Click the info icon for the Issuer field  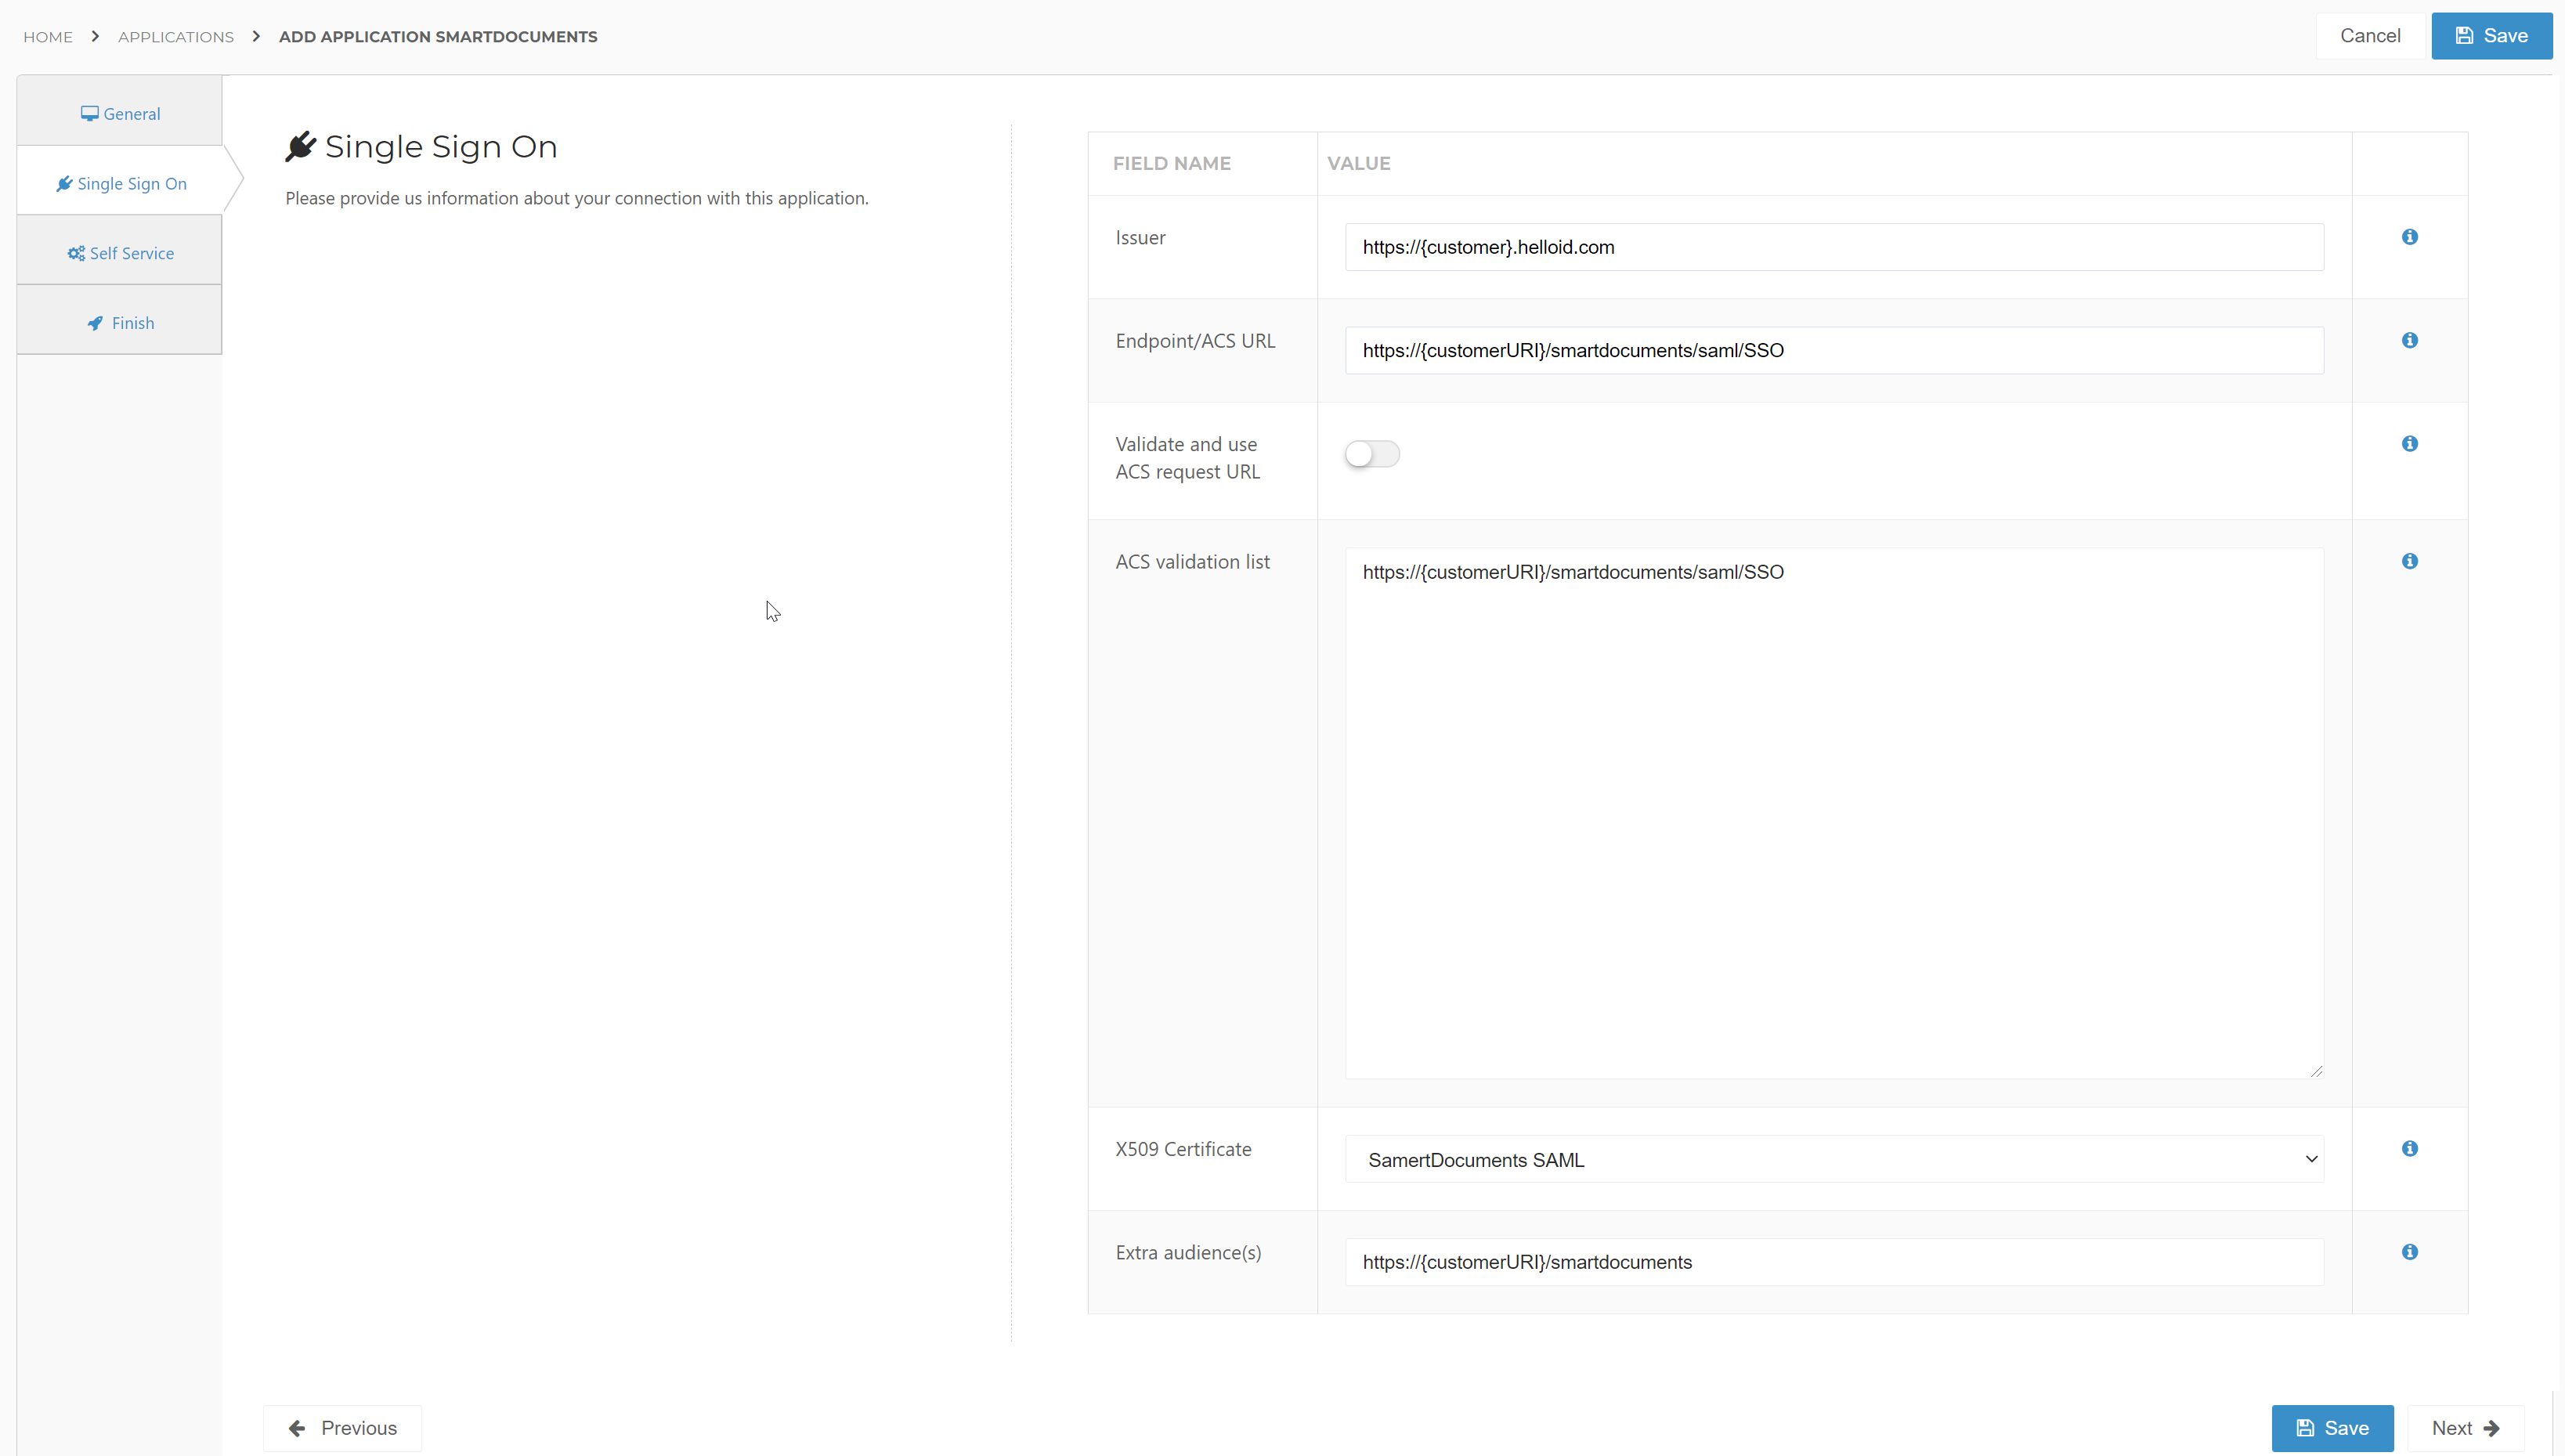click(2409, 237)
